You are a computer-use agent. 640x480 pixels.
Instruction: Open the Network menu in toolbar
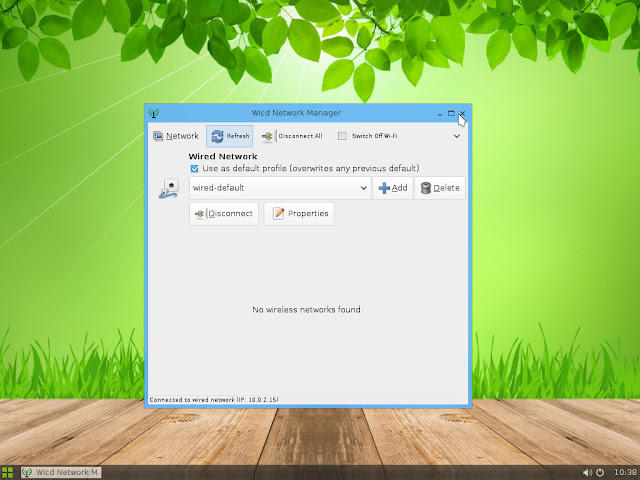[176, 136]
